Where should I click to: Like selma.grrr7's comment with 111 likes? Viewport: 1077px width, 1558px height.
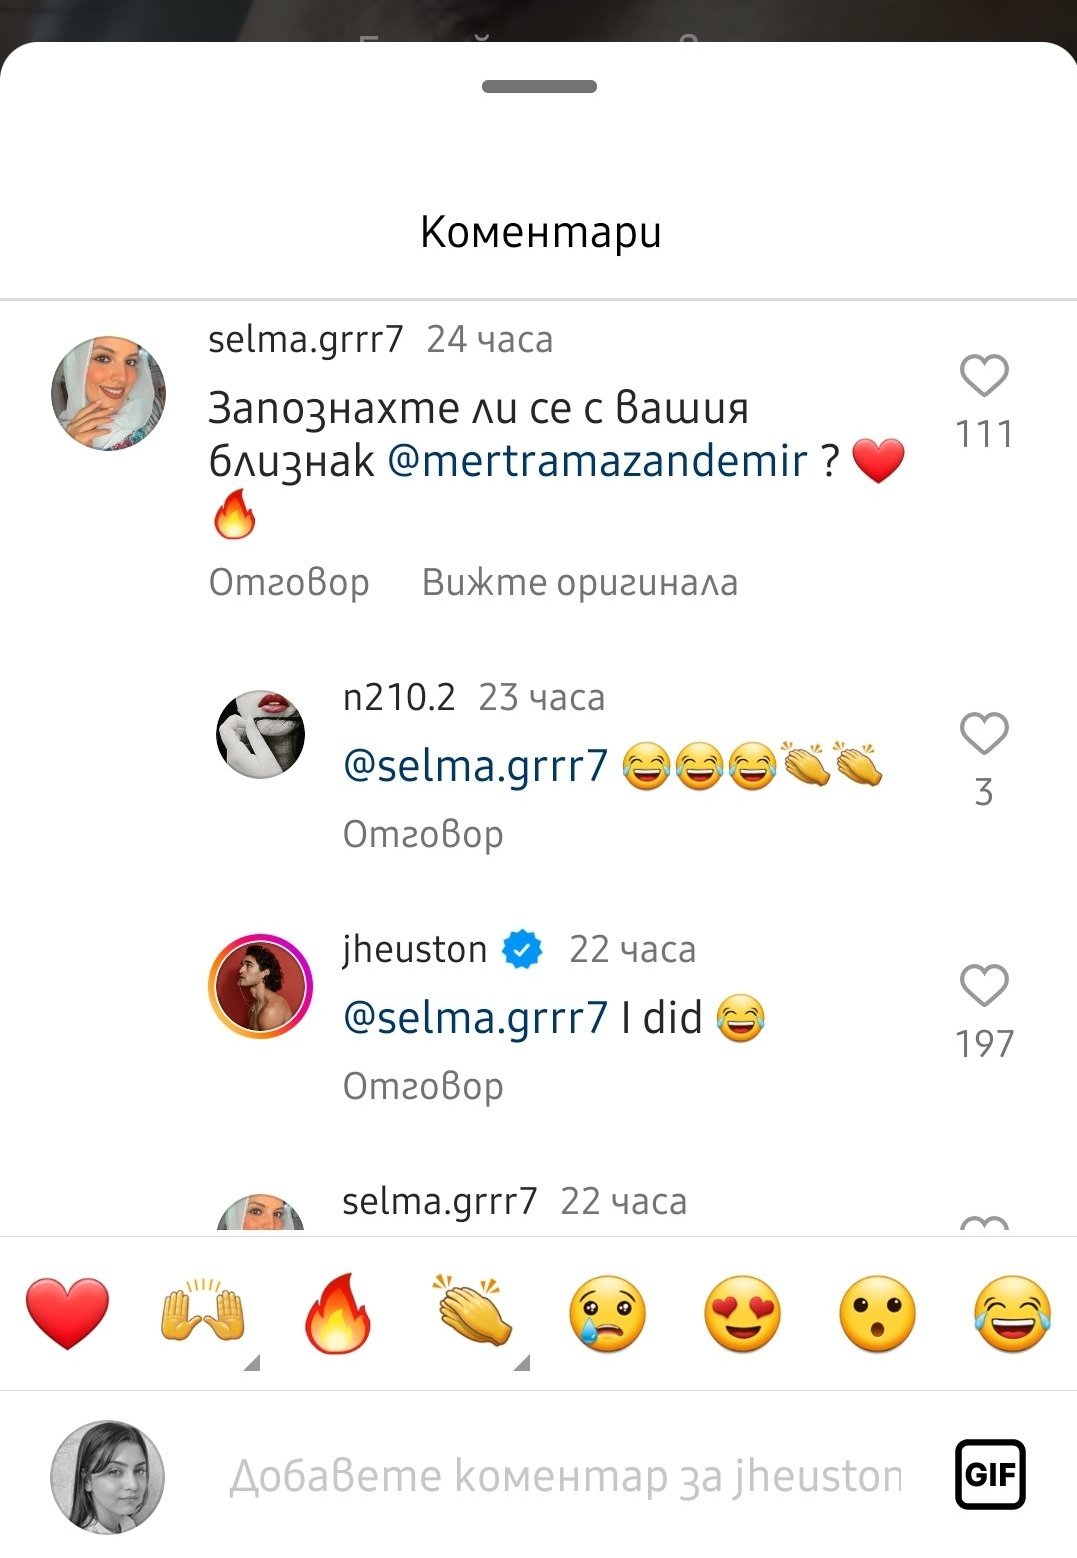pyautogui.click(x=984, y=377)
